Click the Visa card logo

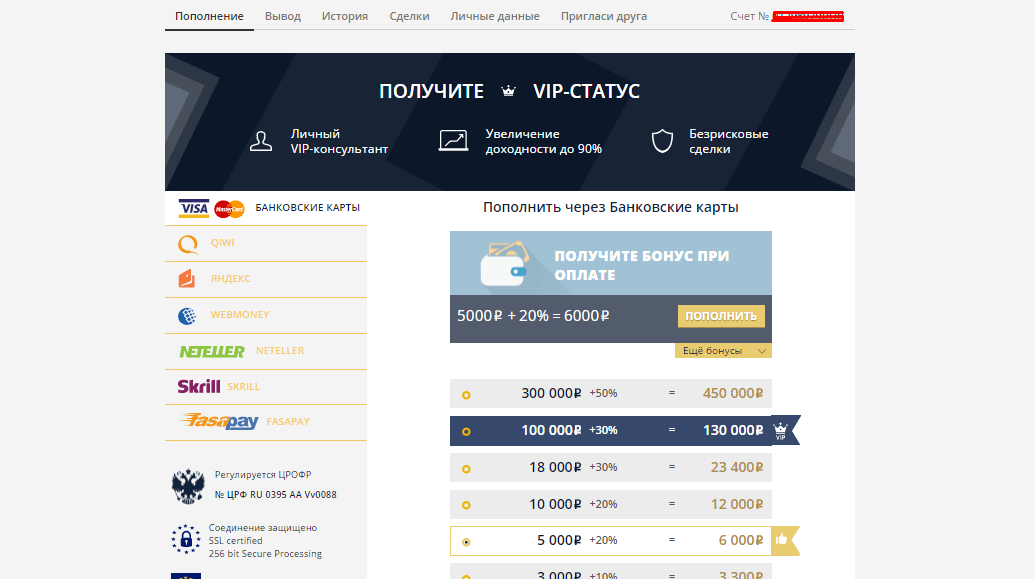[193, 209]
